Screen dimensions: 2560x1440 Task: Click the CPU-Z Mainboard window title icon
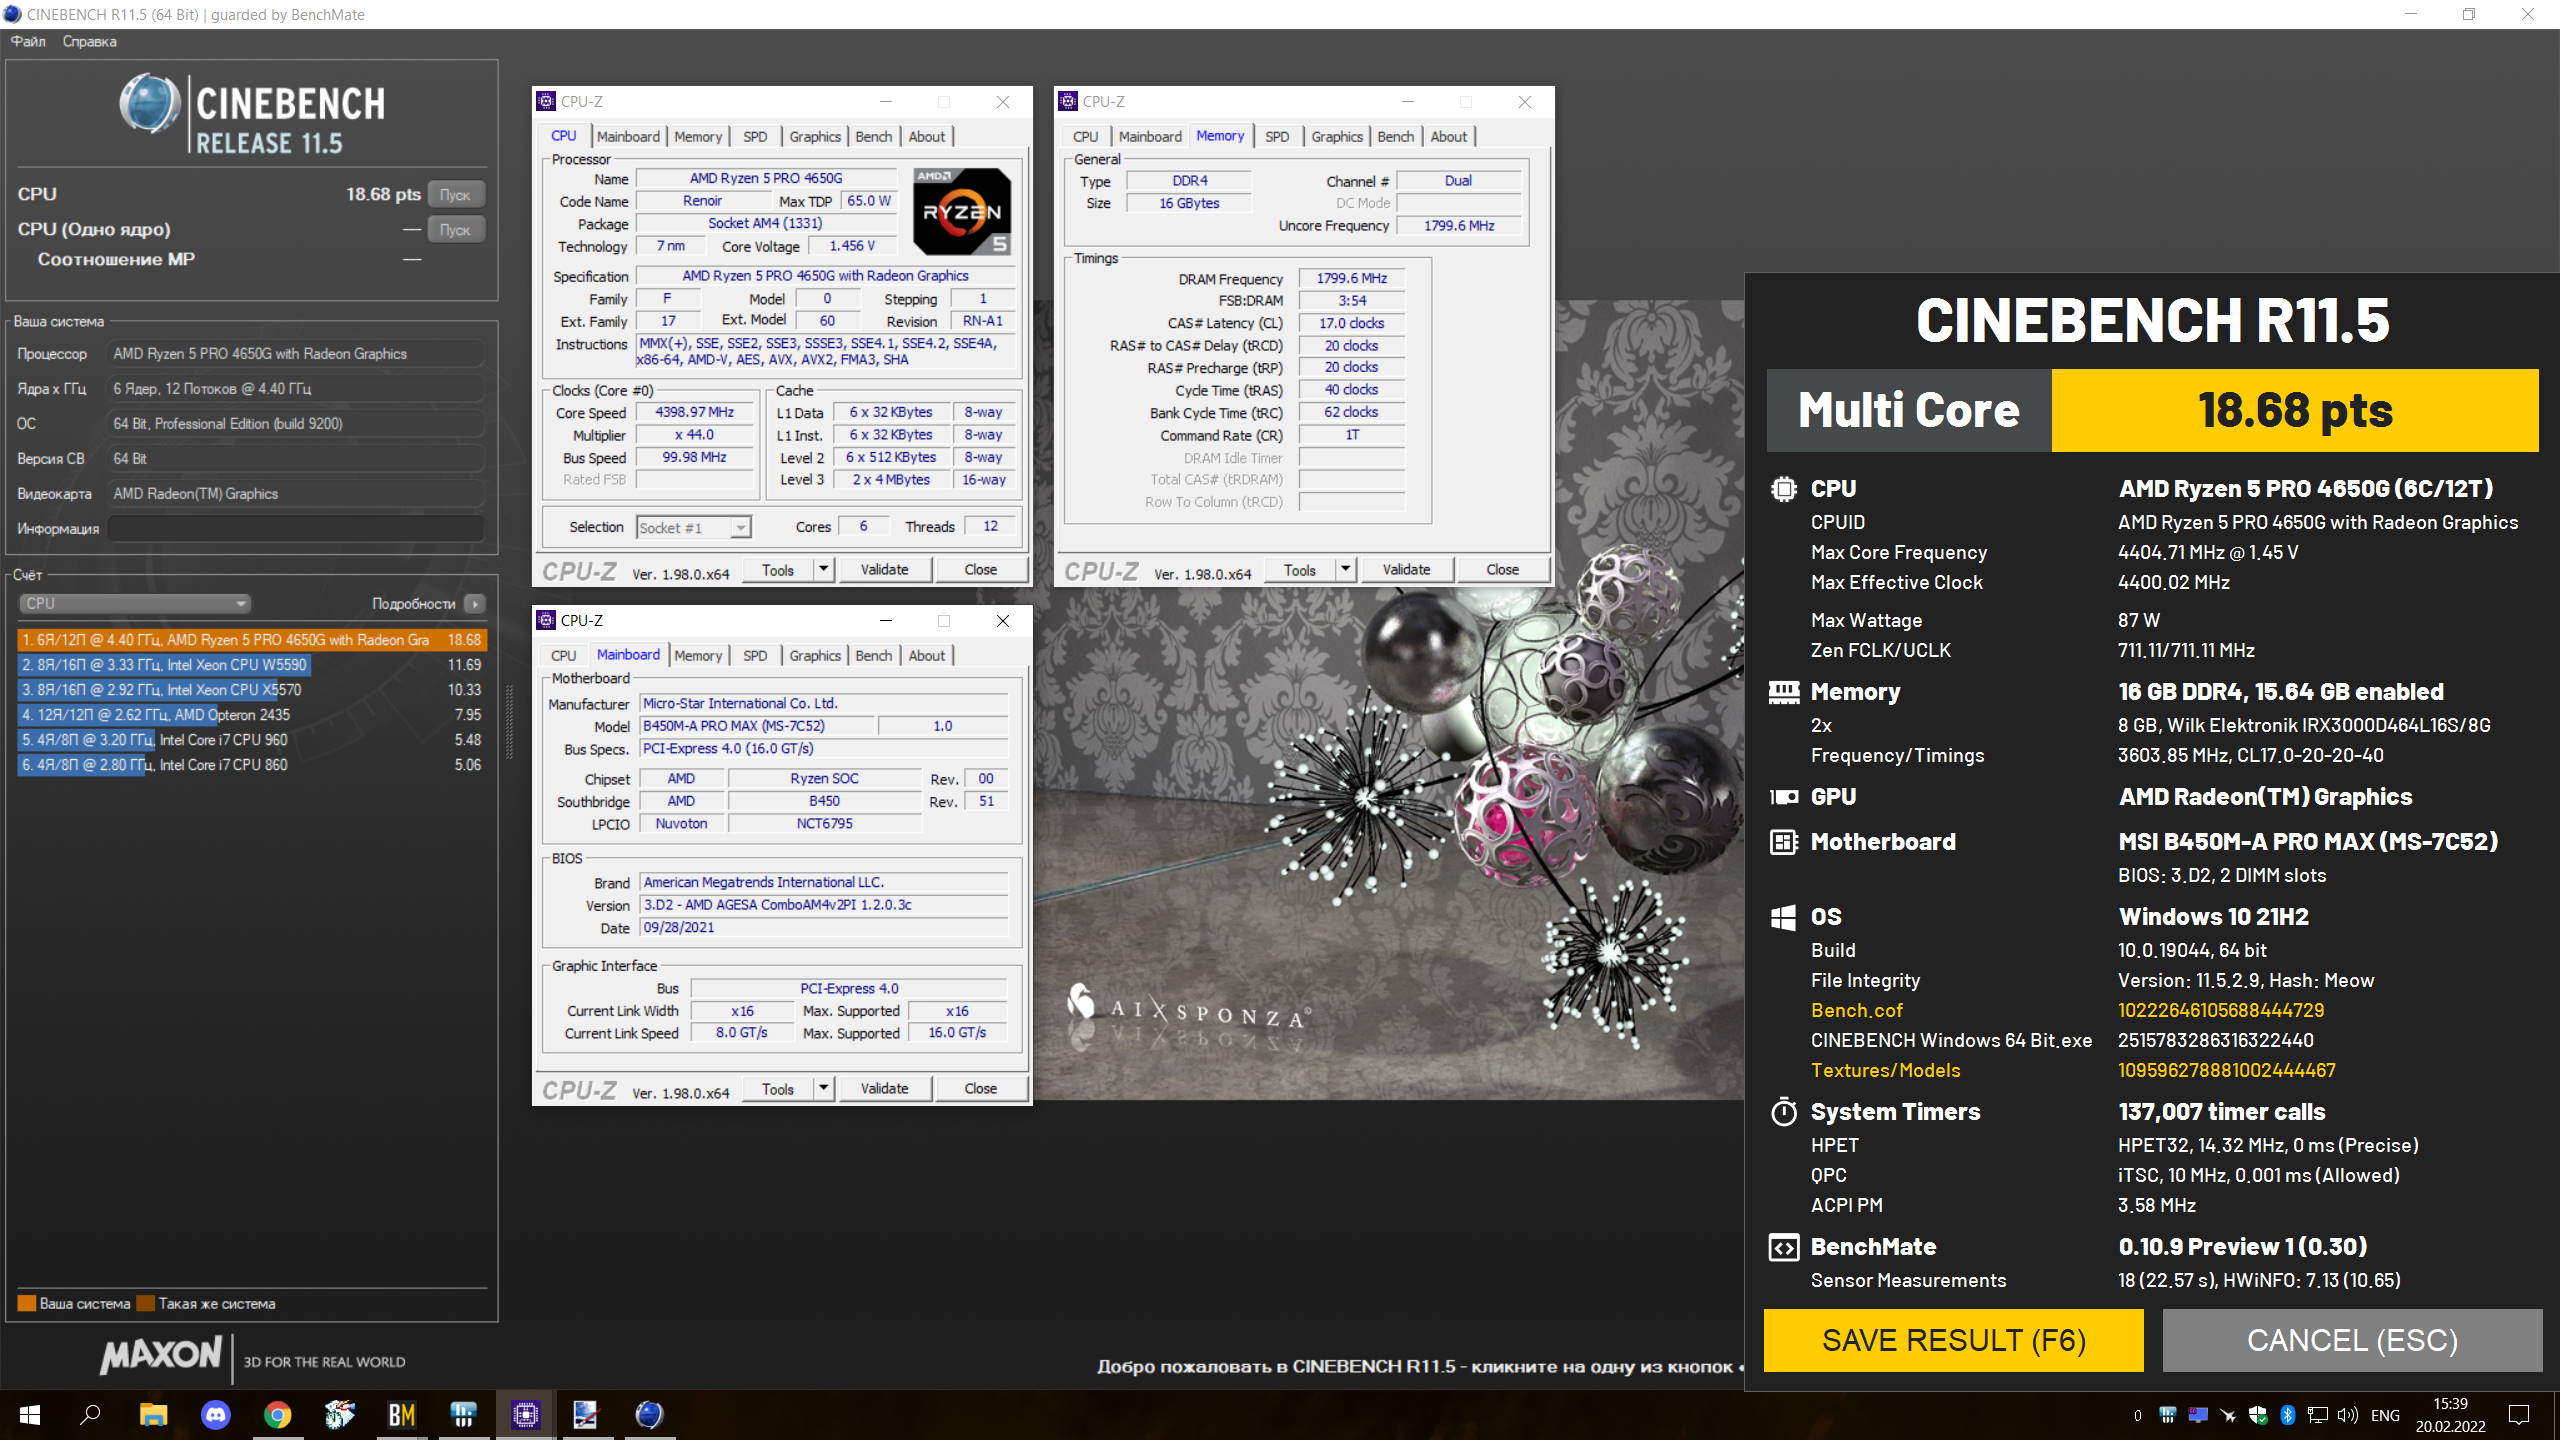pyautogui.click(x=546, y=620)
